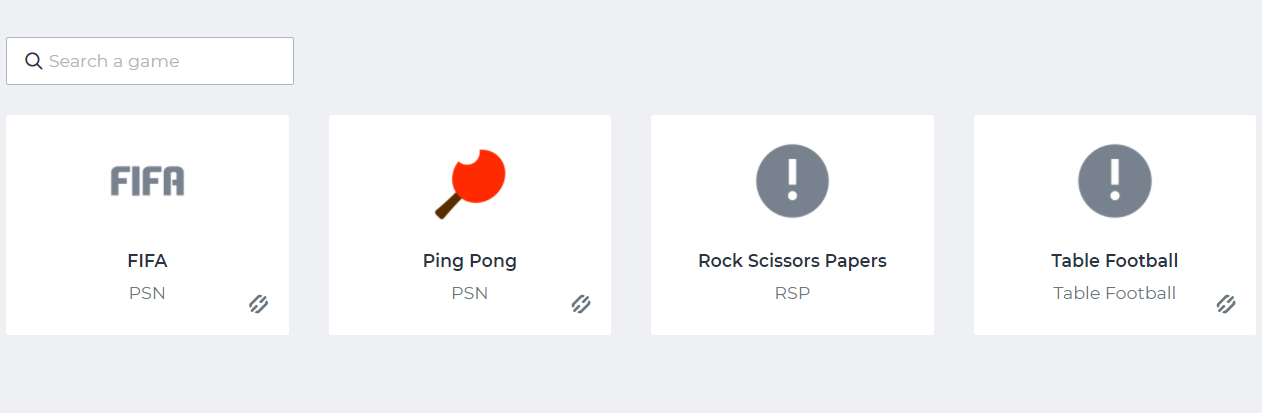Screen dimensions: 1262x413
Task: Click the link icon on Table Football card
Action: [1226, 304]
